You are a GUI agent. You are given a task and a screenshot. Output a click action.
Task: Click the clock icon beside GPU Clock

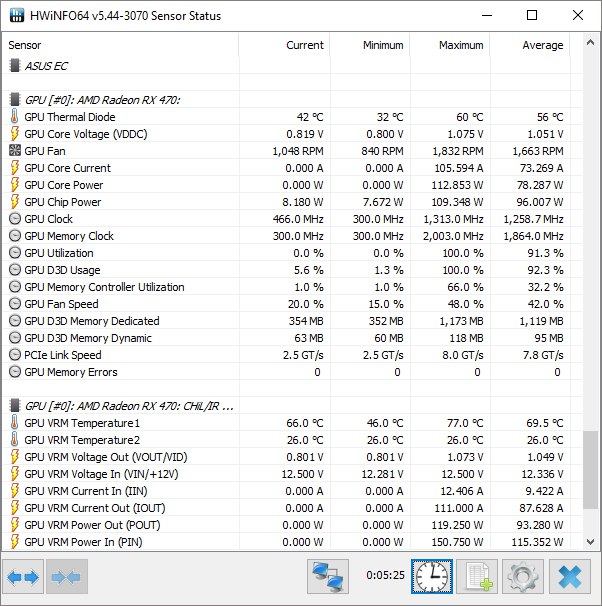click(x=15, y=219)
